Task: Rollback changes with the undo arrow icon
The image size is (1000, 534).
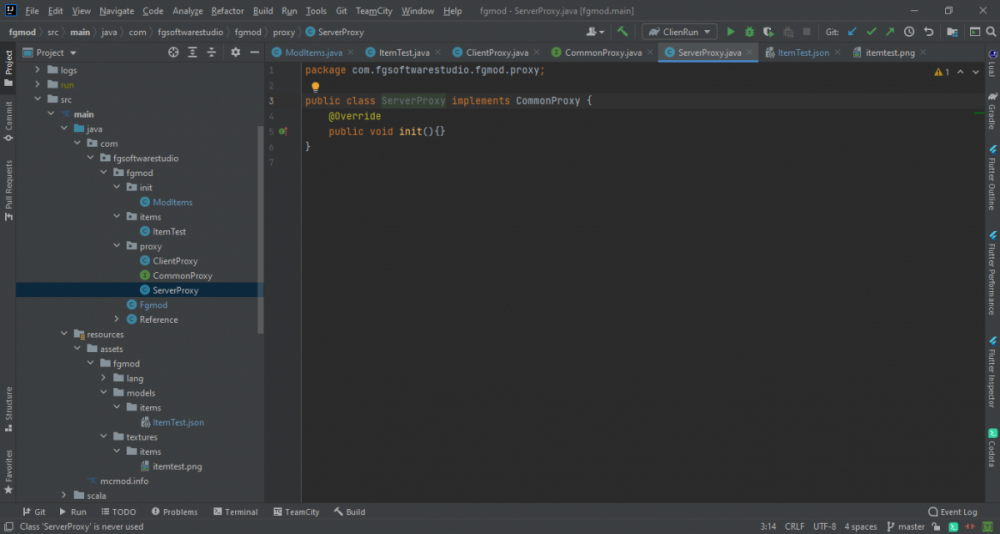Action: (928, 31)
